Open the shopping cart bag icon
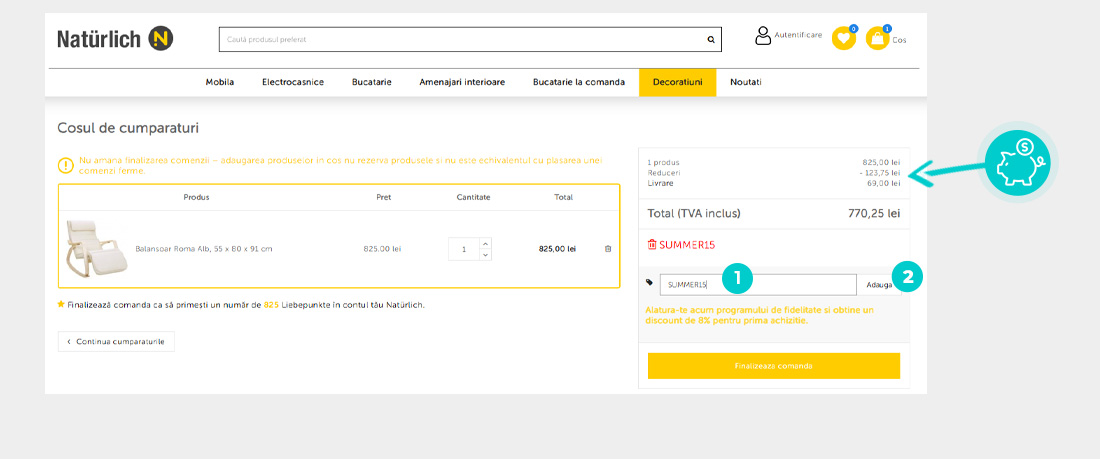 click(878, 39)
